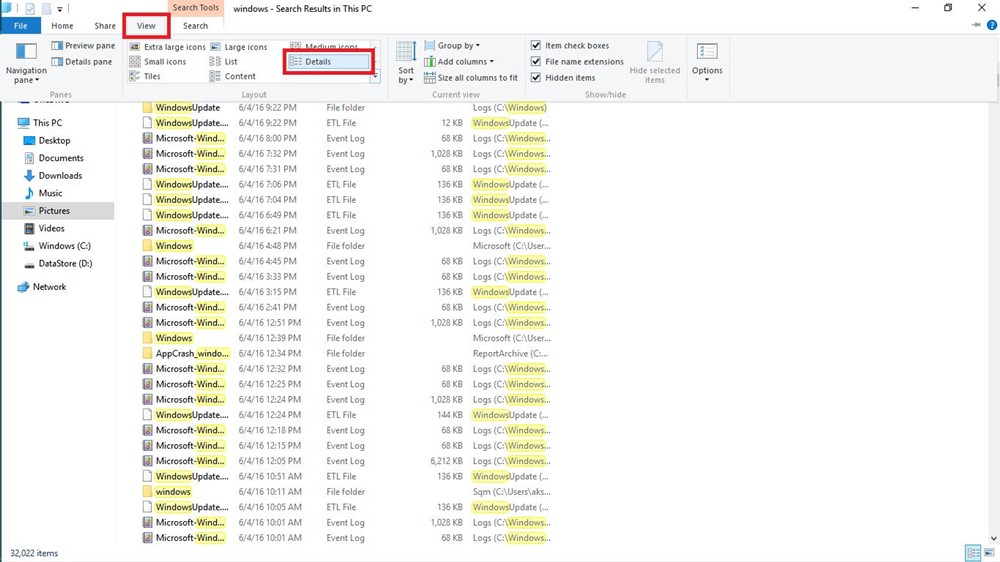1000x562 pixels.
Task: Choose the Tiles layout
Action: click(145, 77)
